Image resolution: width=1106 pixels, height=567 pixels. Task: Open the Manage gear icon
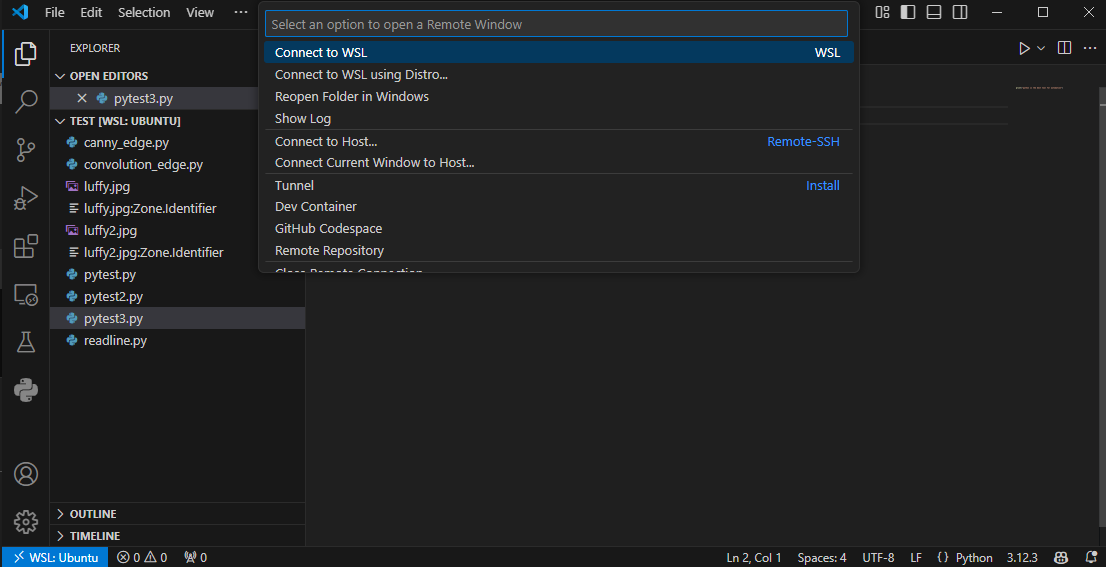[25, 522]
